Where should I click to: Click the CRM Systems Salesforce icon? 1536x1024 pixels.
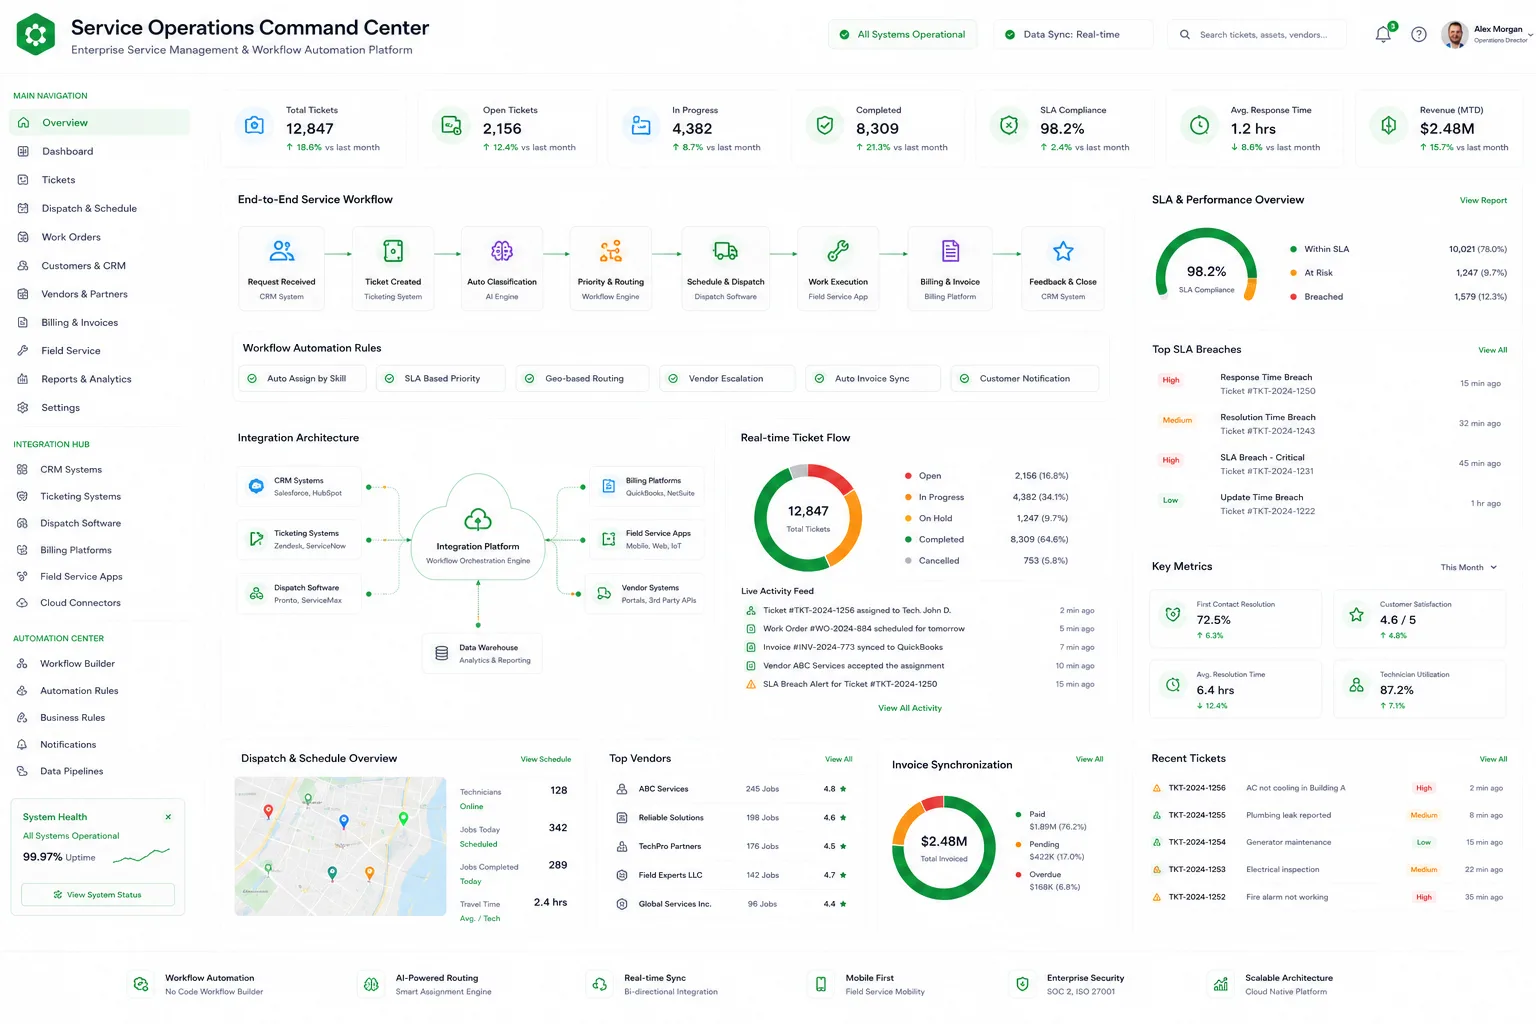256,486
